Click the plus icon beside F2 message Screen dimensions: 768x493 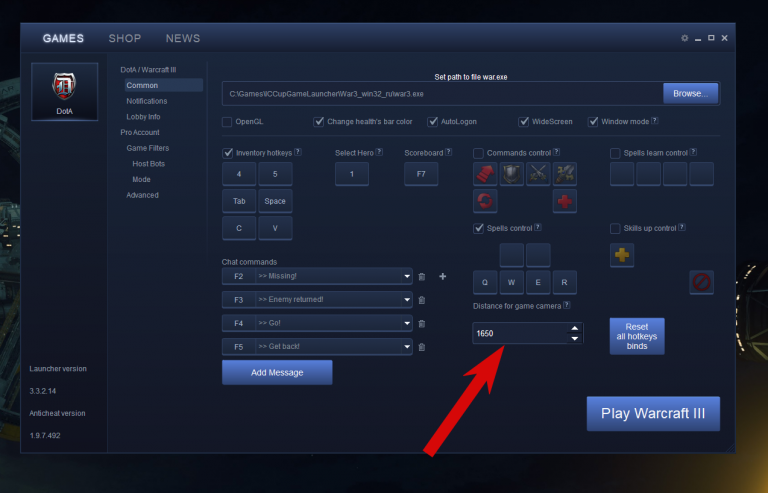tap(442, 277)
